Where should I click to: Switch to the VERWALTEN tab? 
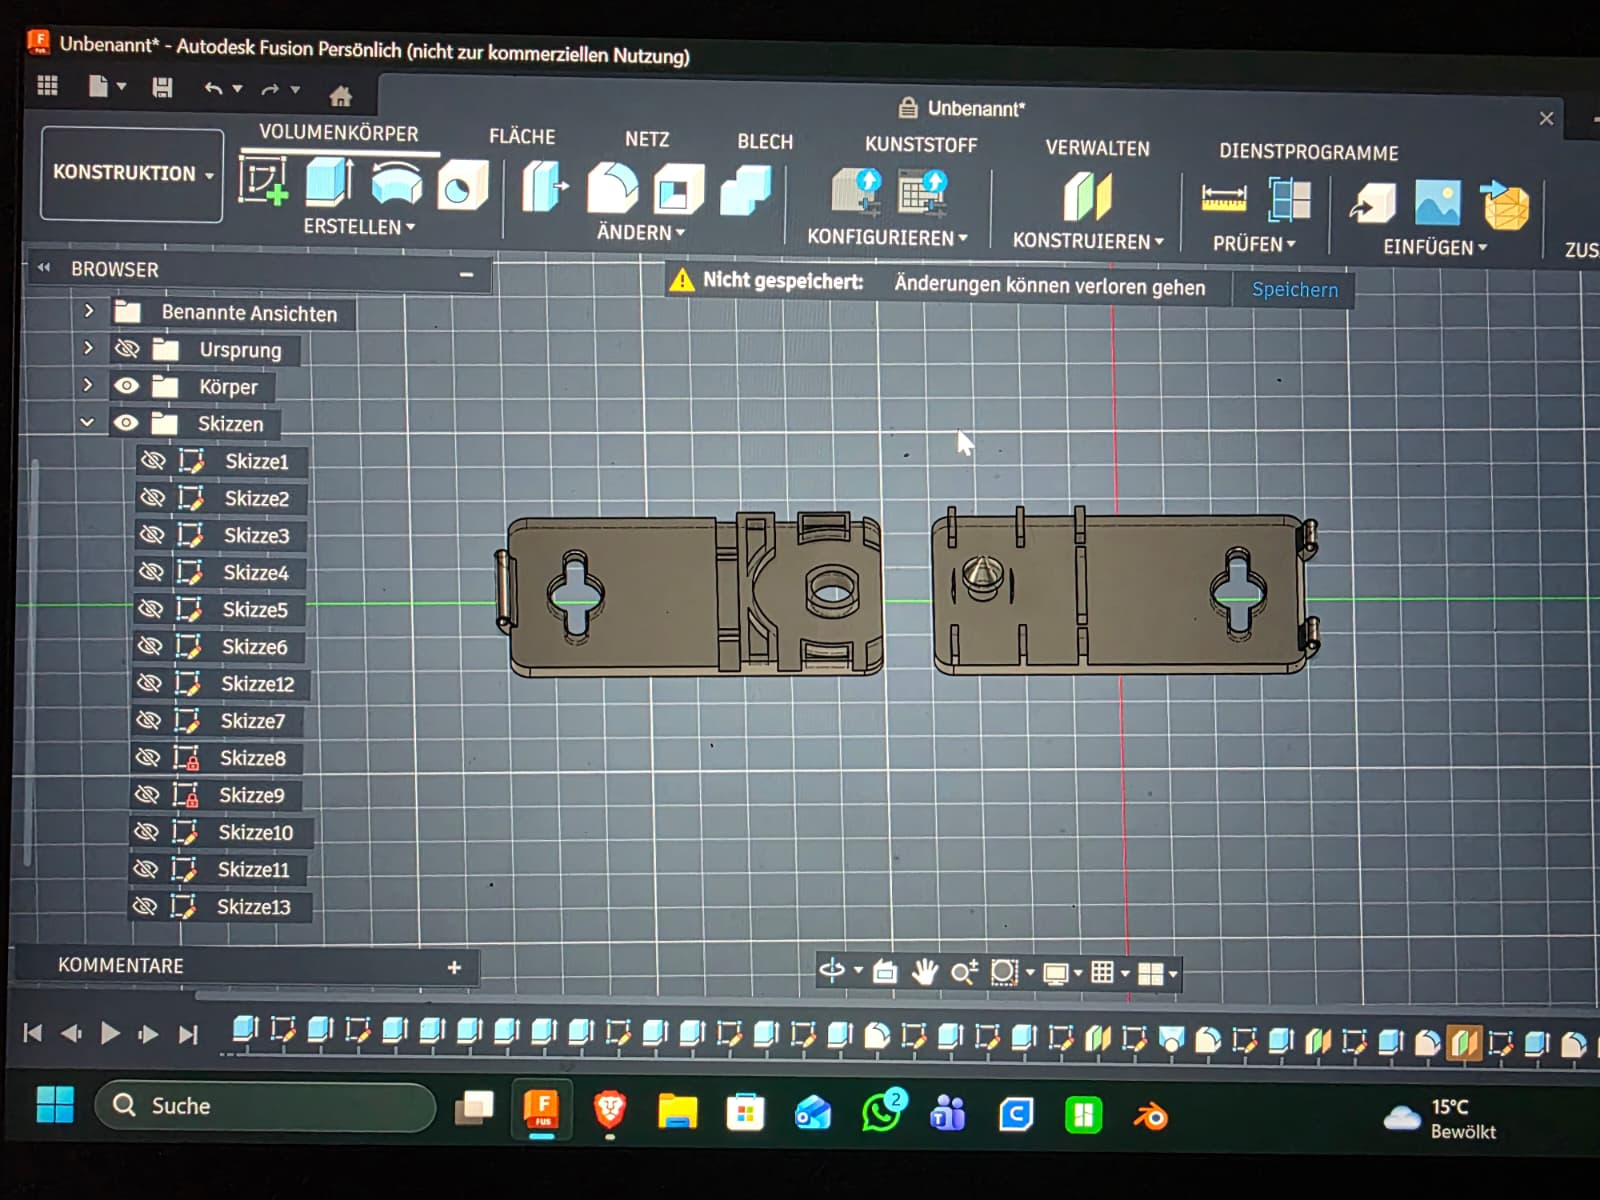click(1098, 148)
